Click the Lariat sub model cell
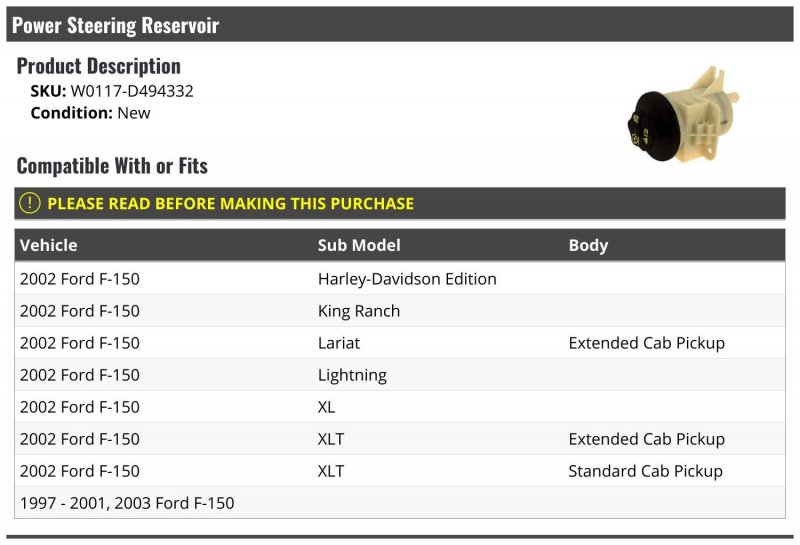Viewport: 800px width, 545px height. pyautogui.click(x=339, y=343)
